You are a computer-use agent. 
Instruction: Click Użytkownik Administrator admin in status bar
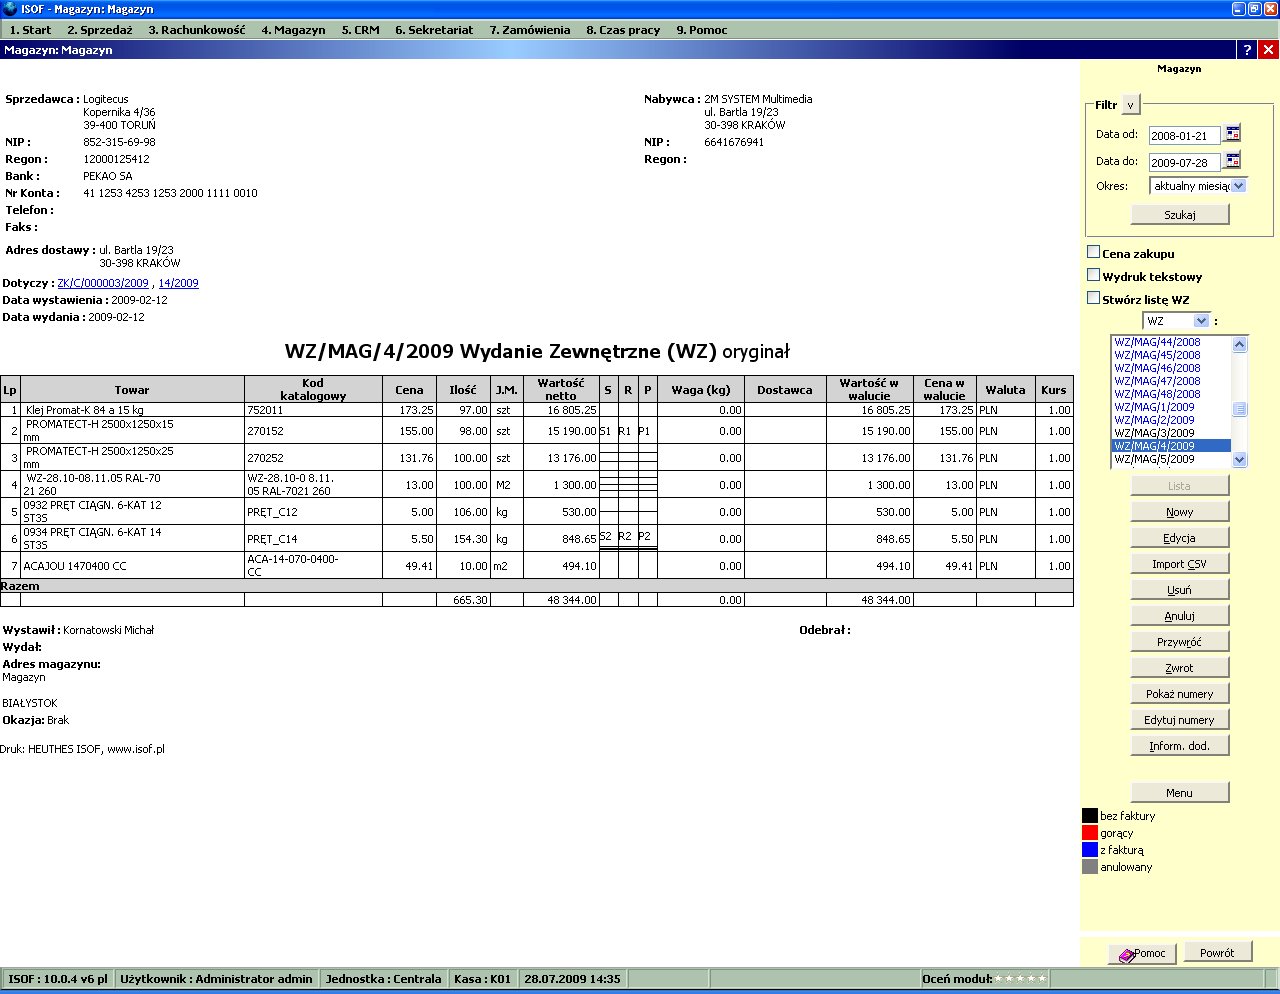[x=216, y=979]
